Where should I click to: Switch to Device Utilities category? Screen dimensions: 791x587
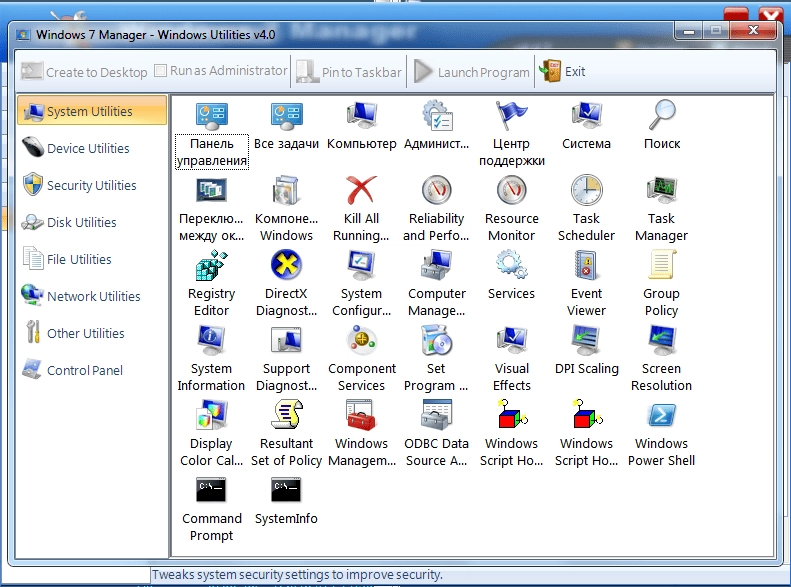[92, 148]
